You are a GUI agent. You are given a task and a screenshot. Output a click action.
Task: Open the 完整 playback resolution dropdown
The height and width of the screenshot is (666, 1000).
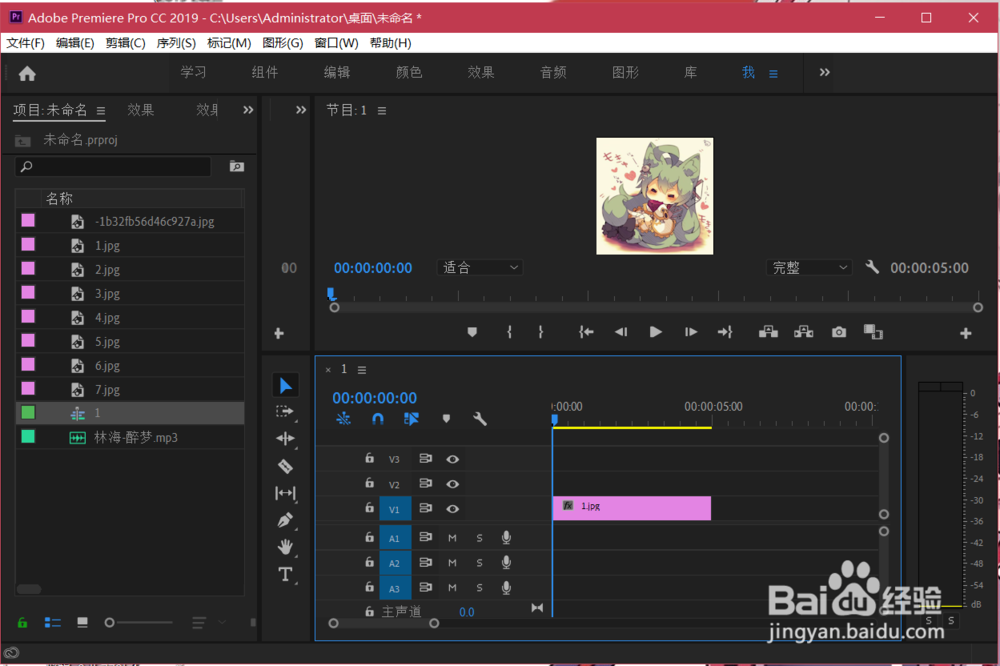tap(809, 267)
